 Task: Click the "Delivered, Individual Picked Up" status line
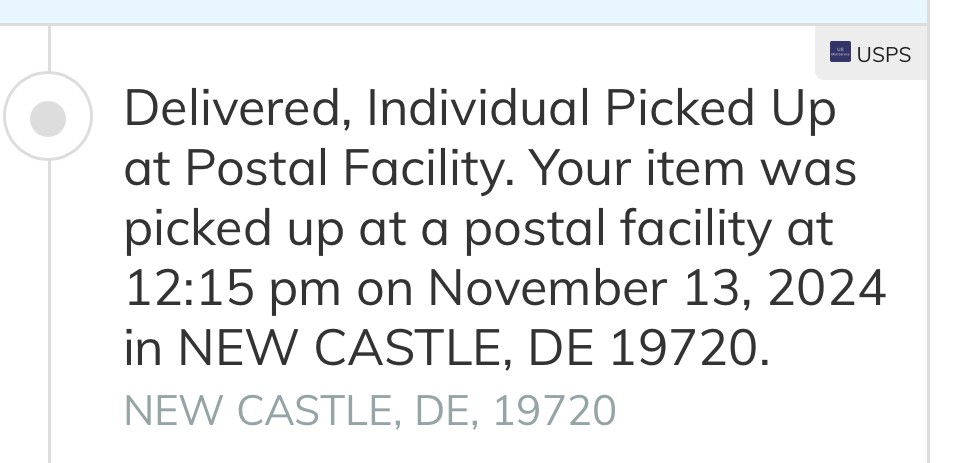pos(479,110)
